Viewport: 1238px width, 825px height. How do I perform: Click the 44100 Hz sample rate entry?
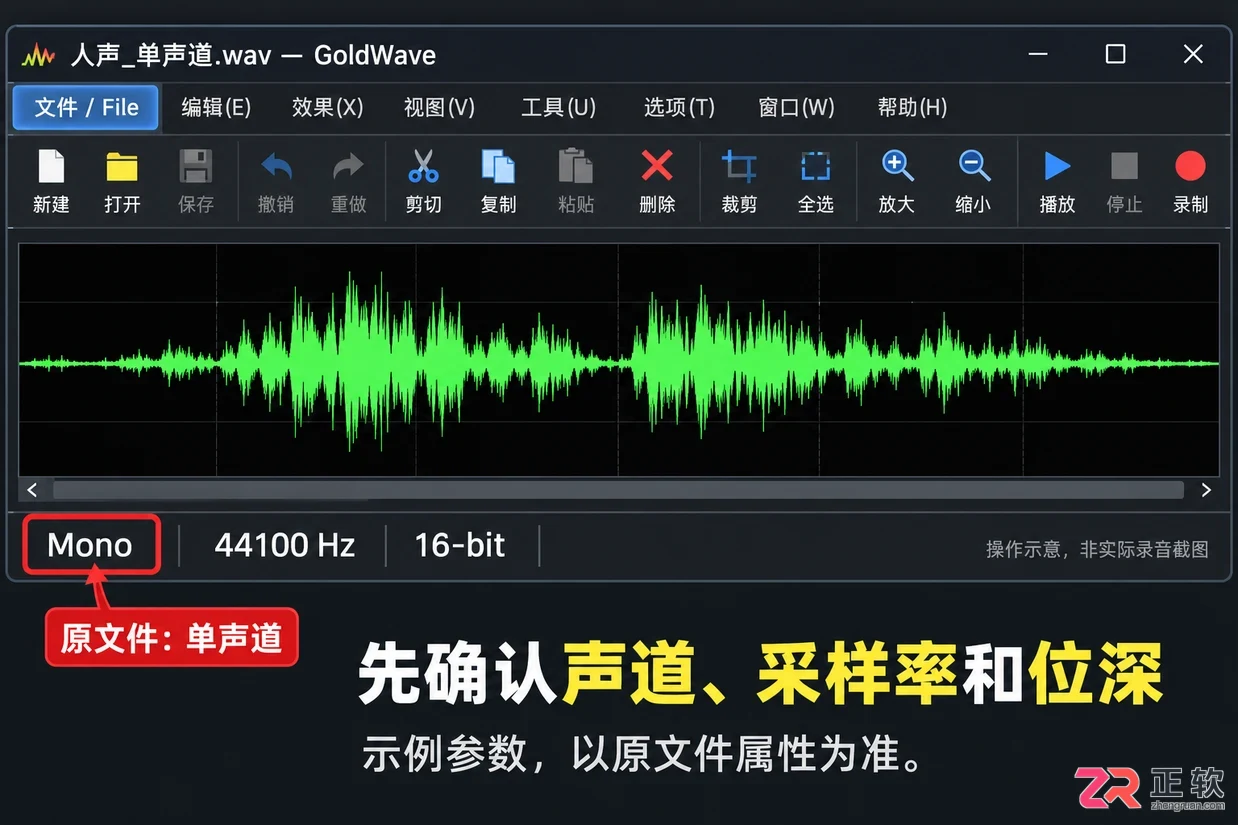tap(285, 545)
